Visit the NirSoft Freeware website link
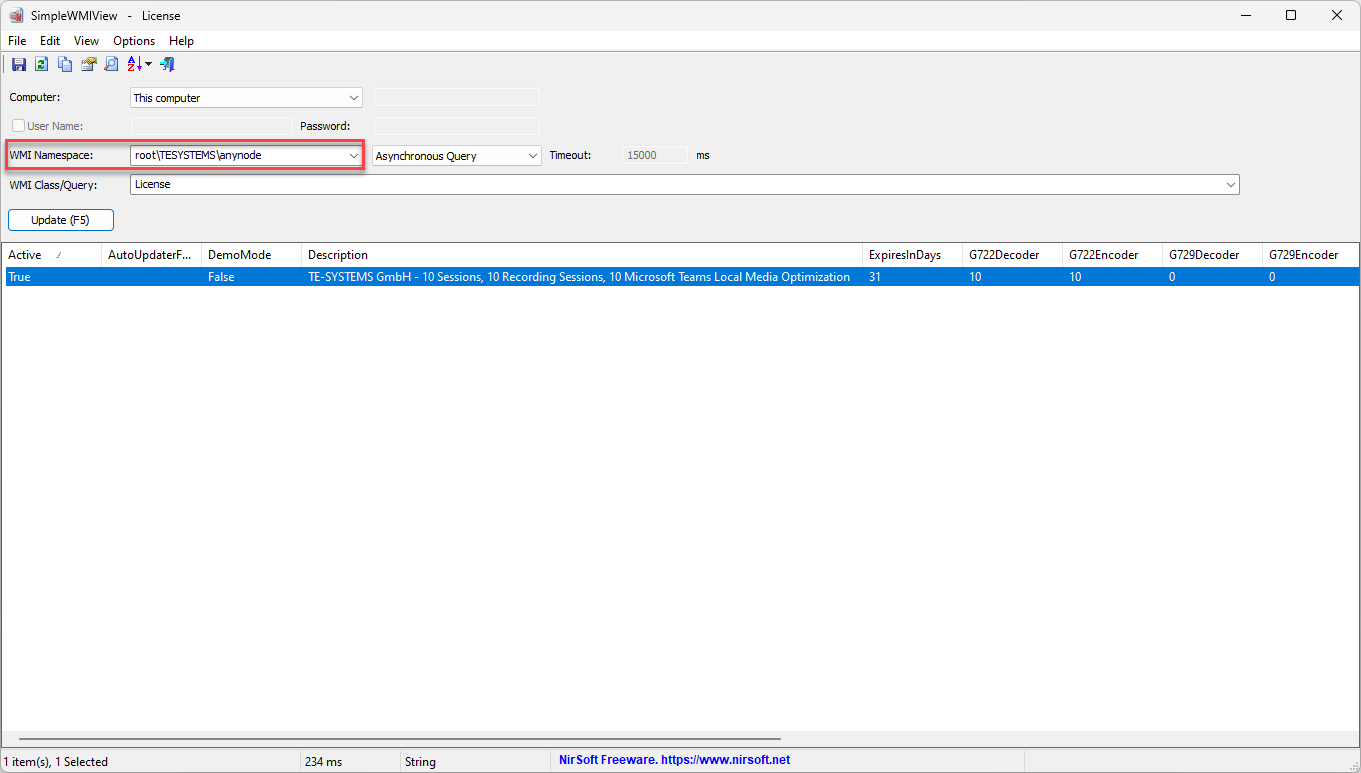1361x773 pixels. coord(672,761)
